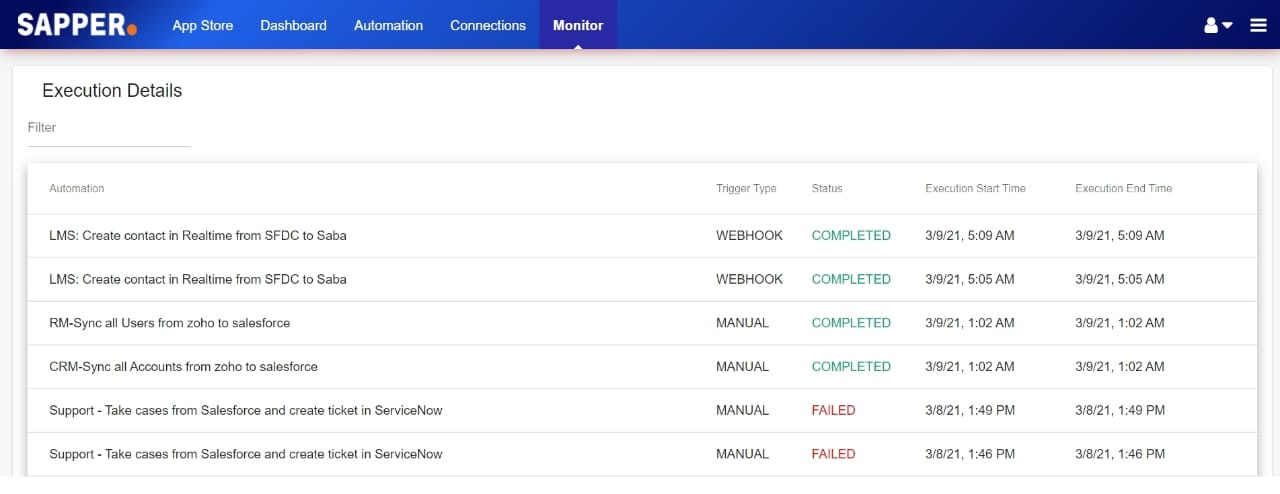Sort by the Status column header
The height and width of the screenshot is (494, 1280).
pyautogui.click(x=827, y=188)
